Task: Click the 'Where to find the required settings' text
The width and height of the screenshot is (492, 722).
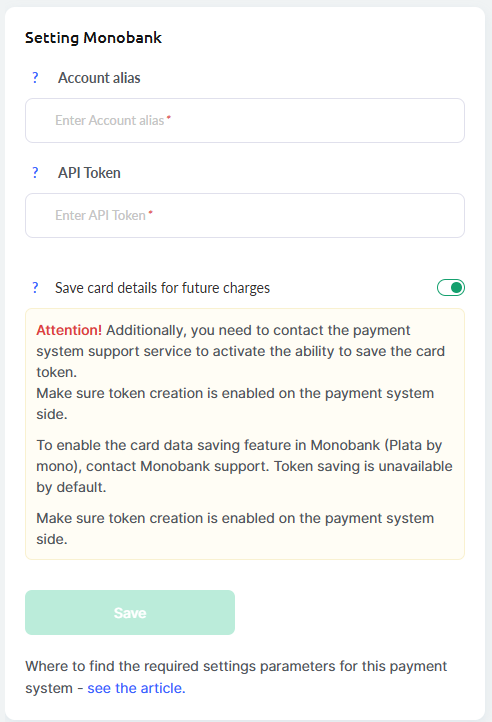Action: [x=236, y=677]
